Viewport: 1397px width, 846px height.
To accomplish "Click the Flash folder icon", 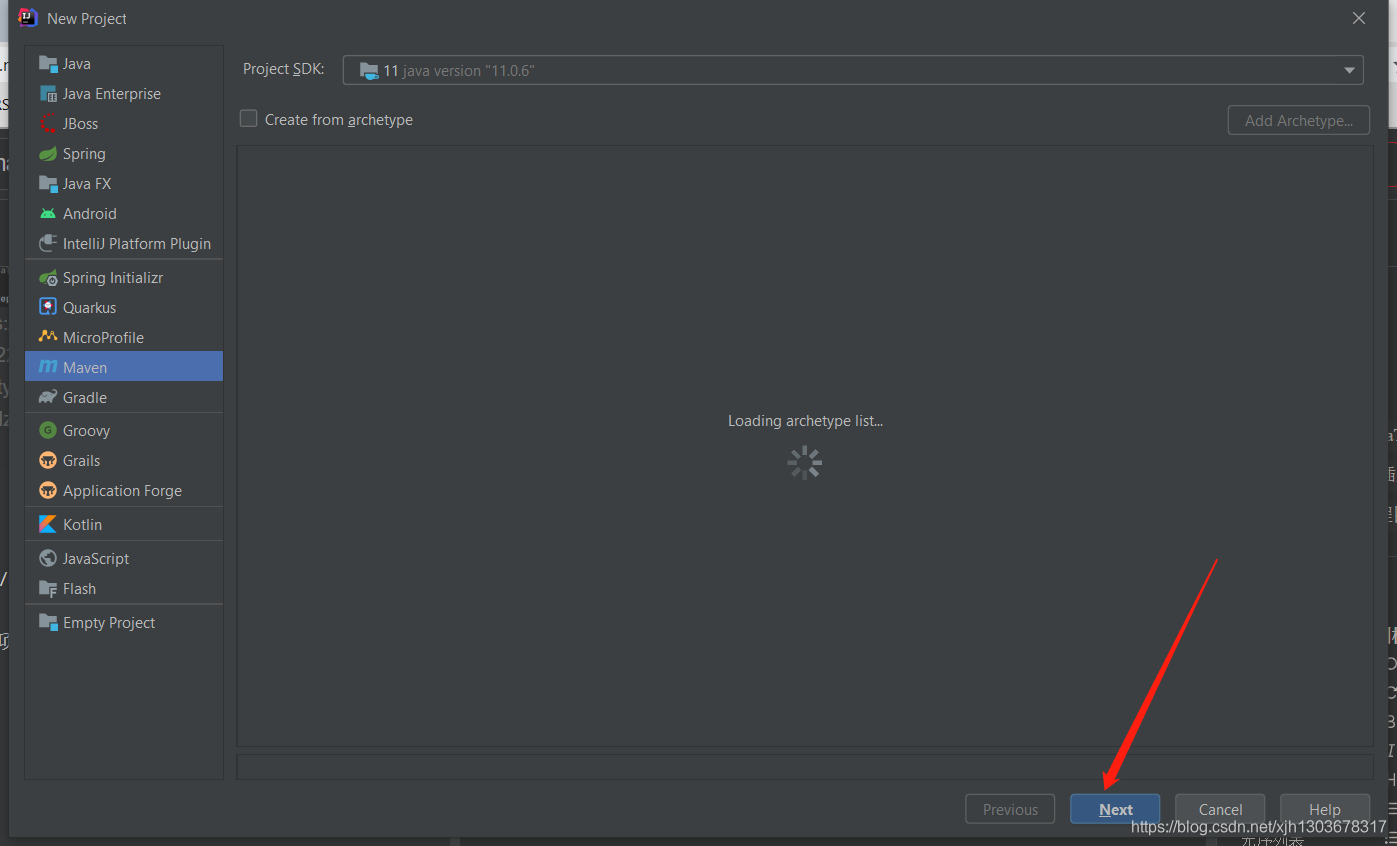I will [x=48, y=589].
